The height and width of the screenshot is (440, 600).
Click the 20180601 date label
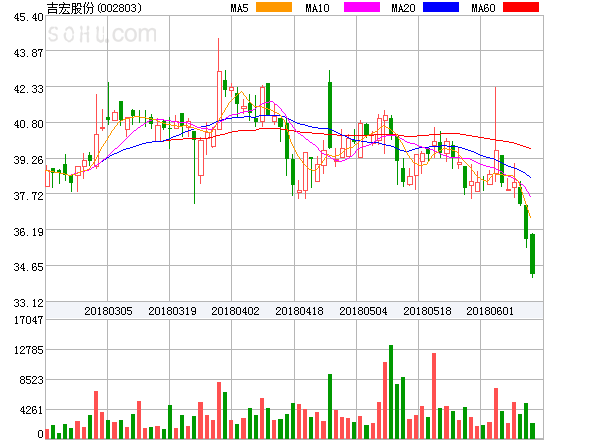click(490, 311)
